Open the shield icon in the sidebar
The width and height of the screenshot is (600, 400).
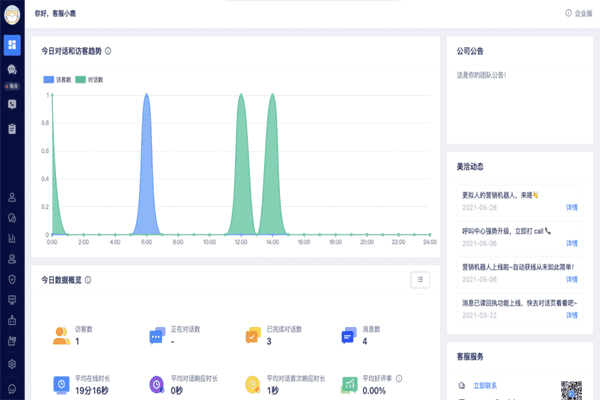12,279
